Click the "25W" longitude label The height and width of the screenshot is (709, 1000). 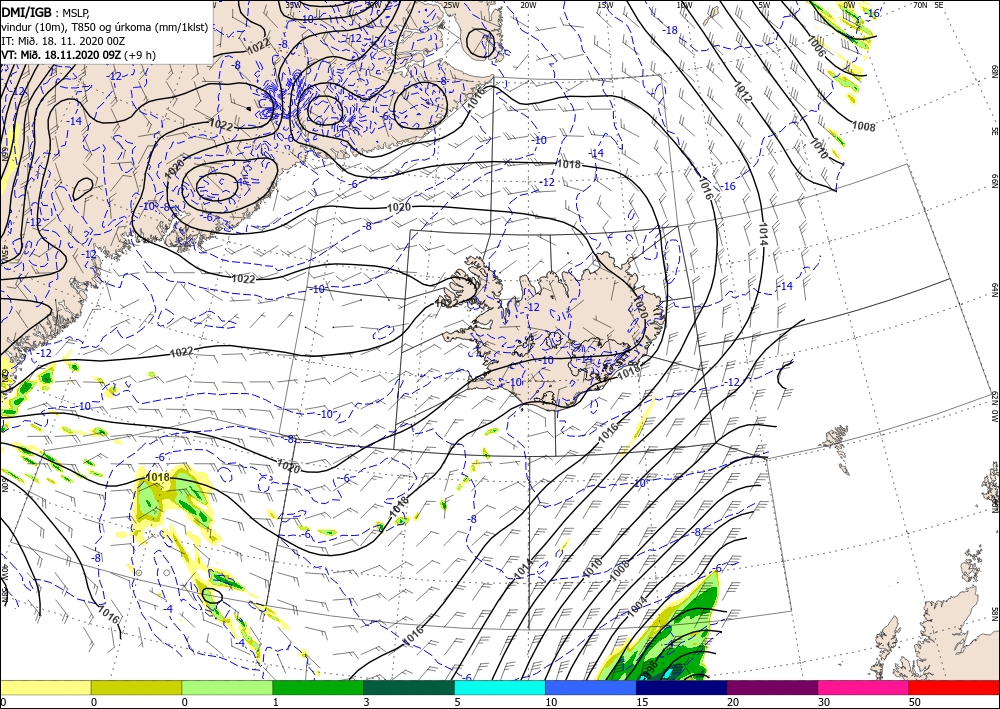(x=451, y=5)
